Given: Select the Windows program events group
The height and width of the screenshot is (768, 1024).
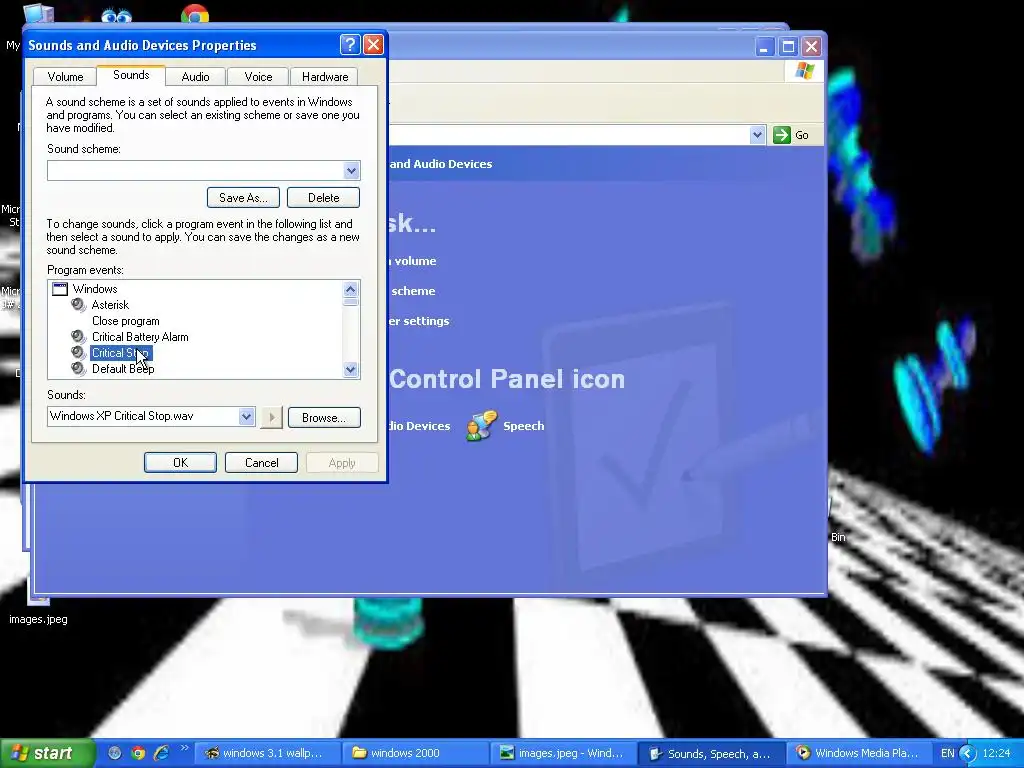Looking at the screenshot, I should [95, 289].
